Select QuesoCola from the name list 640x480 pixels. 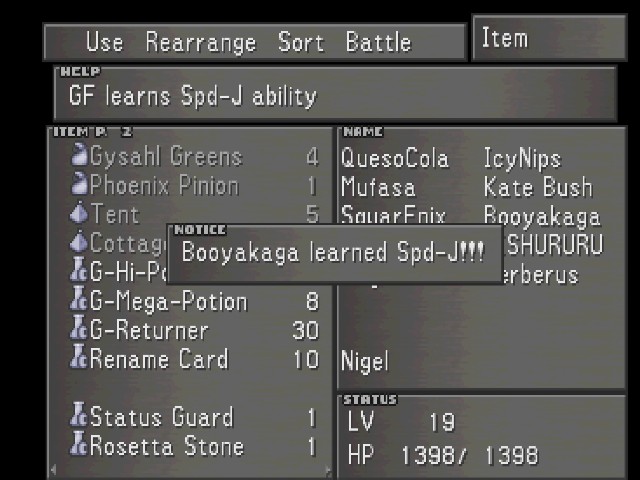pos(395,158)
